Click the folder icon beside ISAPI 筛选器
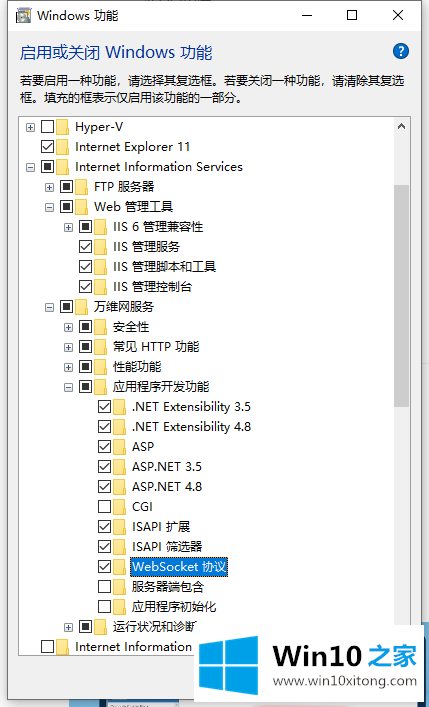Viewport: 429px width, 707px height. pos(119,546)
